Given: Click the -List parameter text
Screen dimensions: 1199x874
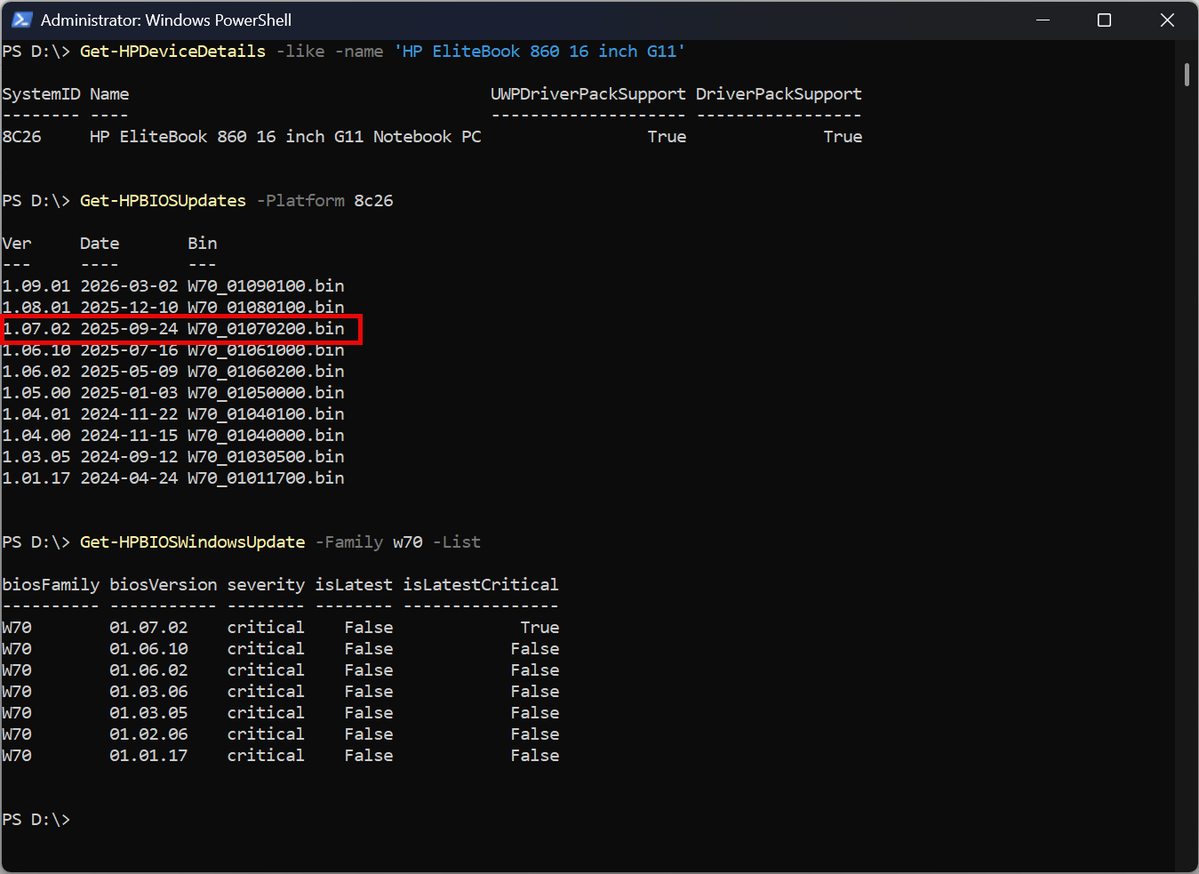Looking at the screenshot, I should [x=457, y=542].
